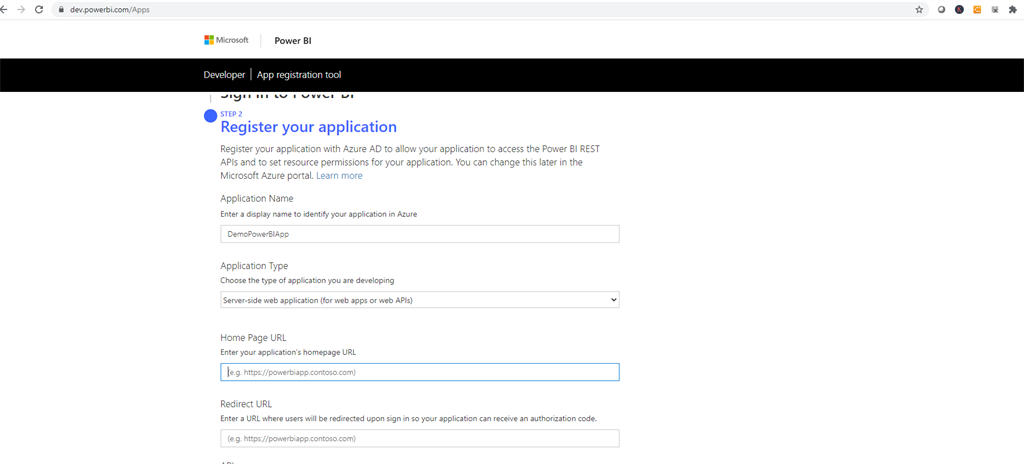Click the Power BI header link

[293, 41]
